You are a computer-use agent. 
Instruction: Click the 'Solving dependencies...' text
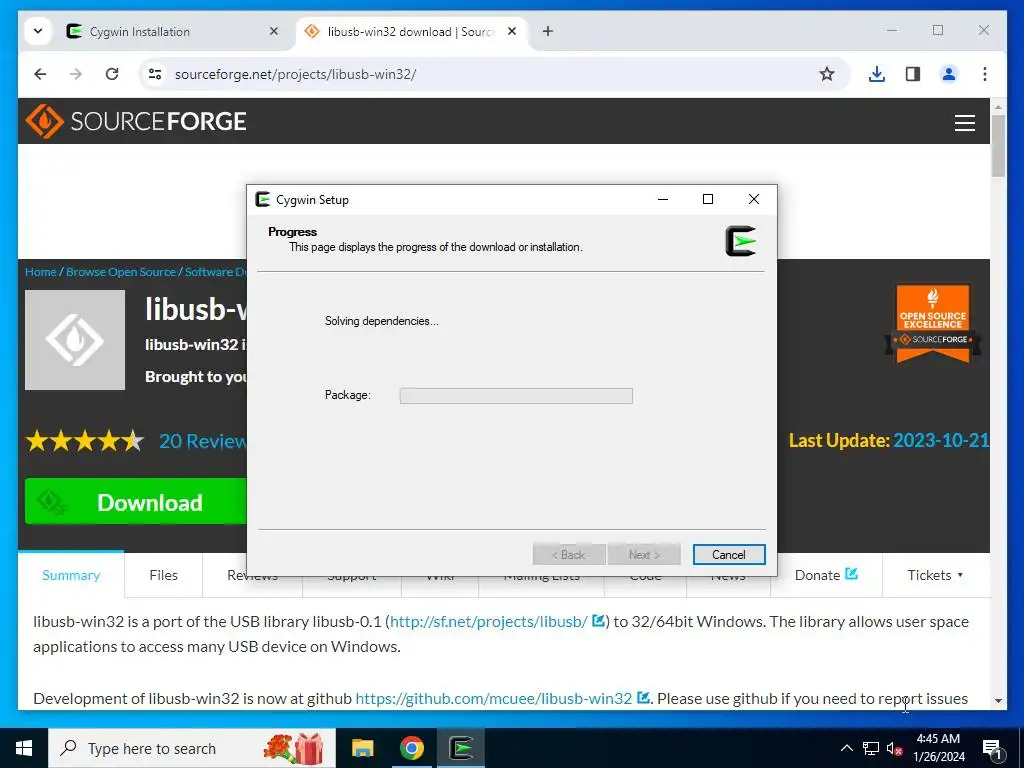pos(381,321)
